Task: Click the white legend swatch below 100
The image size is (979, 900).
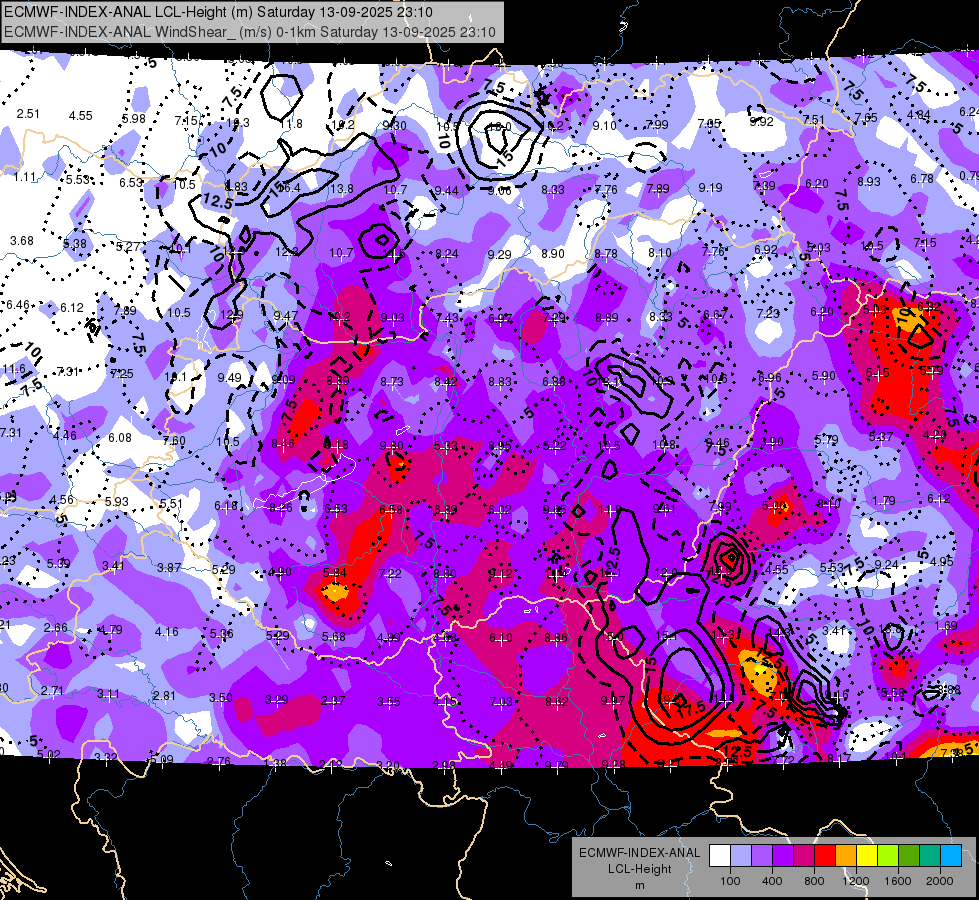Action: (720, 856)
